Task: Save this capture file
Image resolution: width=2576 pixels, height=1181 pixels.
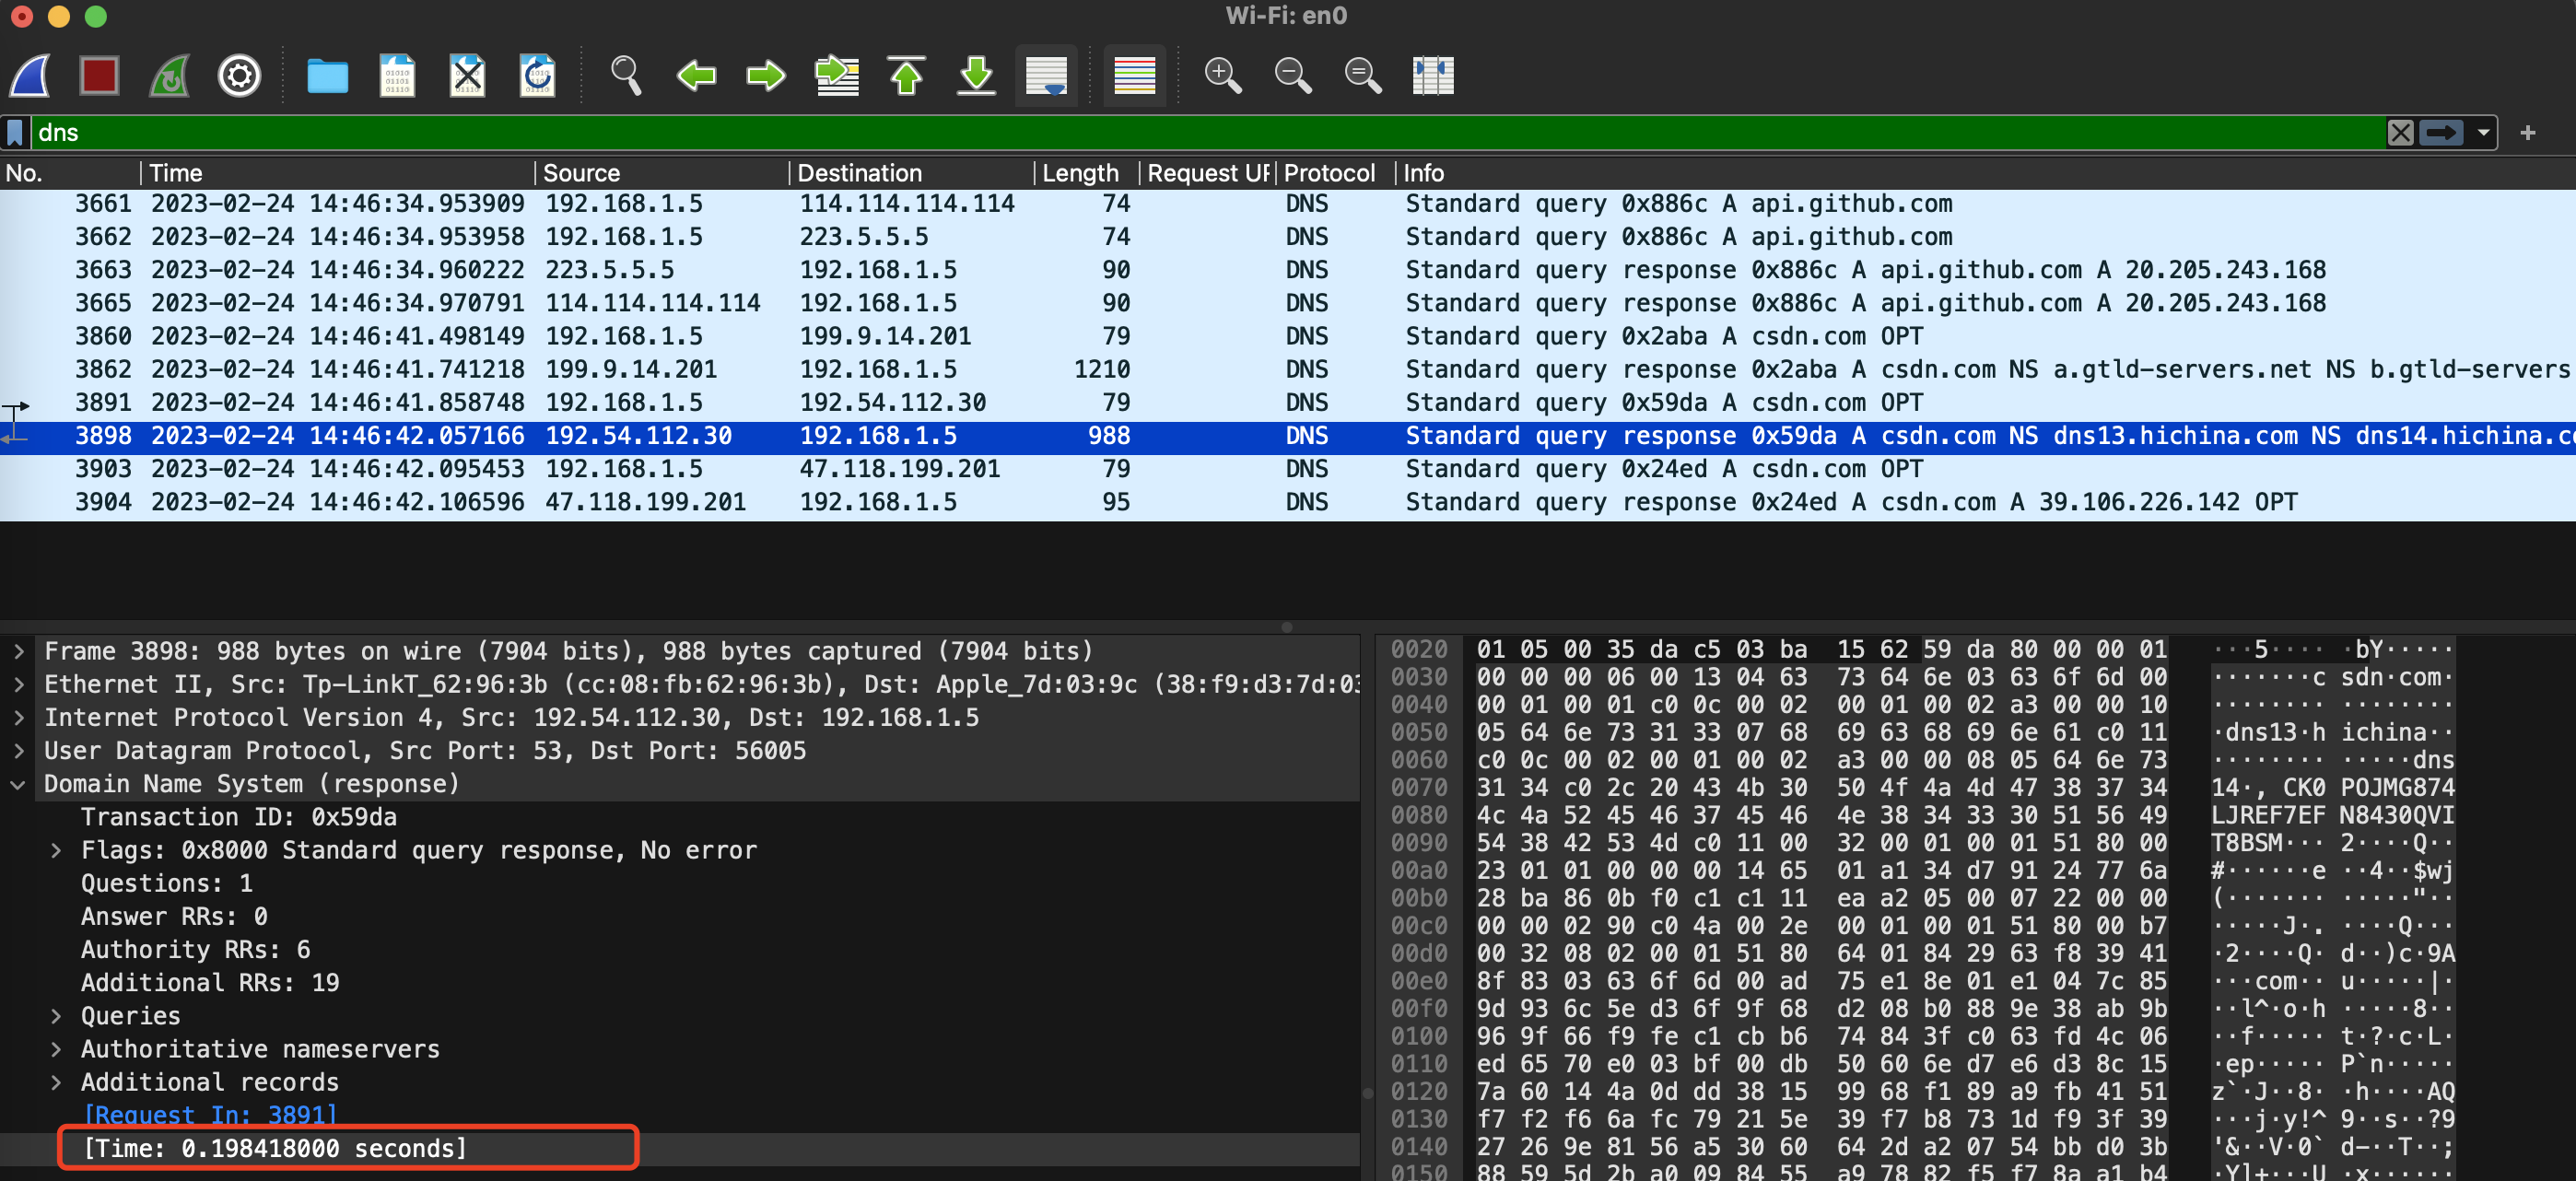Action: pos(397,75)
